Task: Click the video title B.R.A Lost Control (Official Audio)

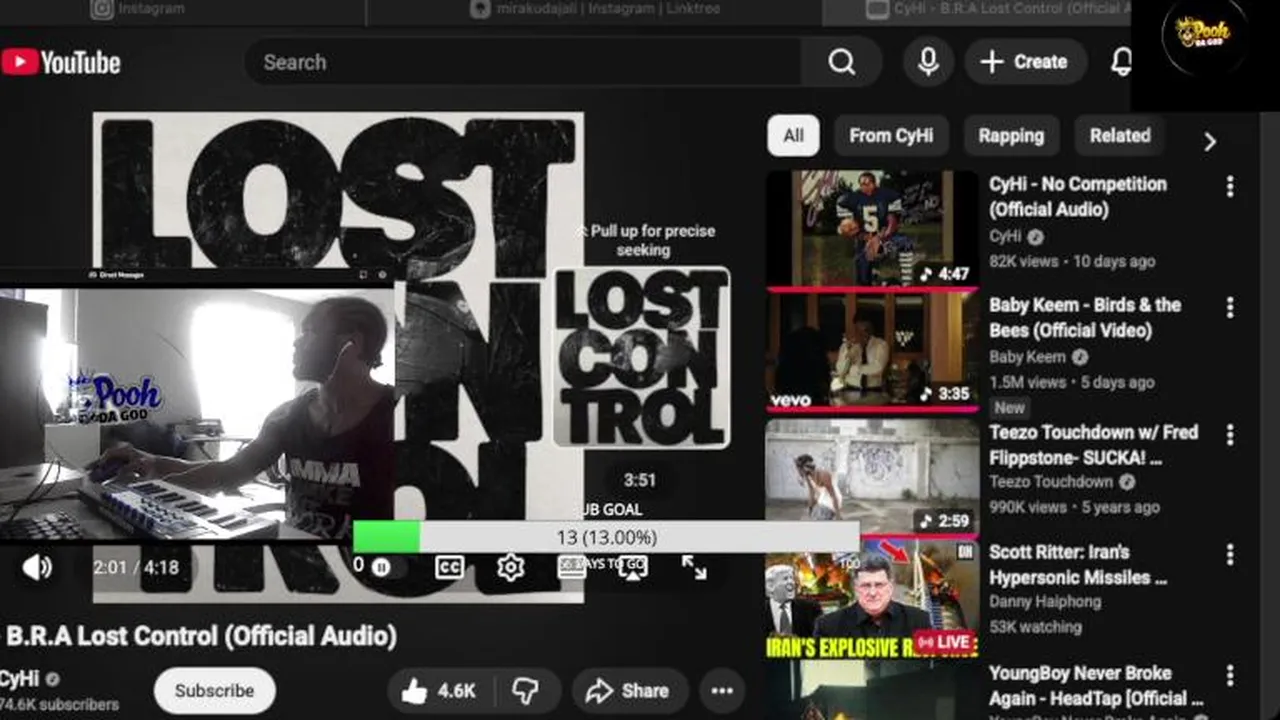Action: click(x=201, y=636)
